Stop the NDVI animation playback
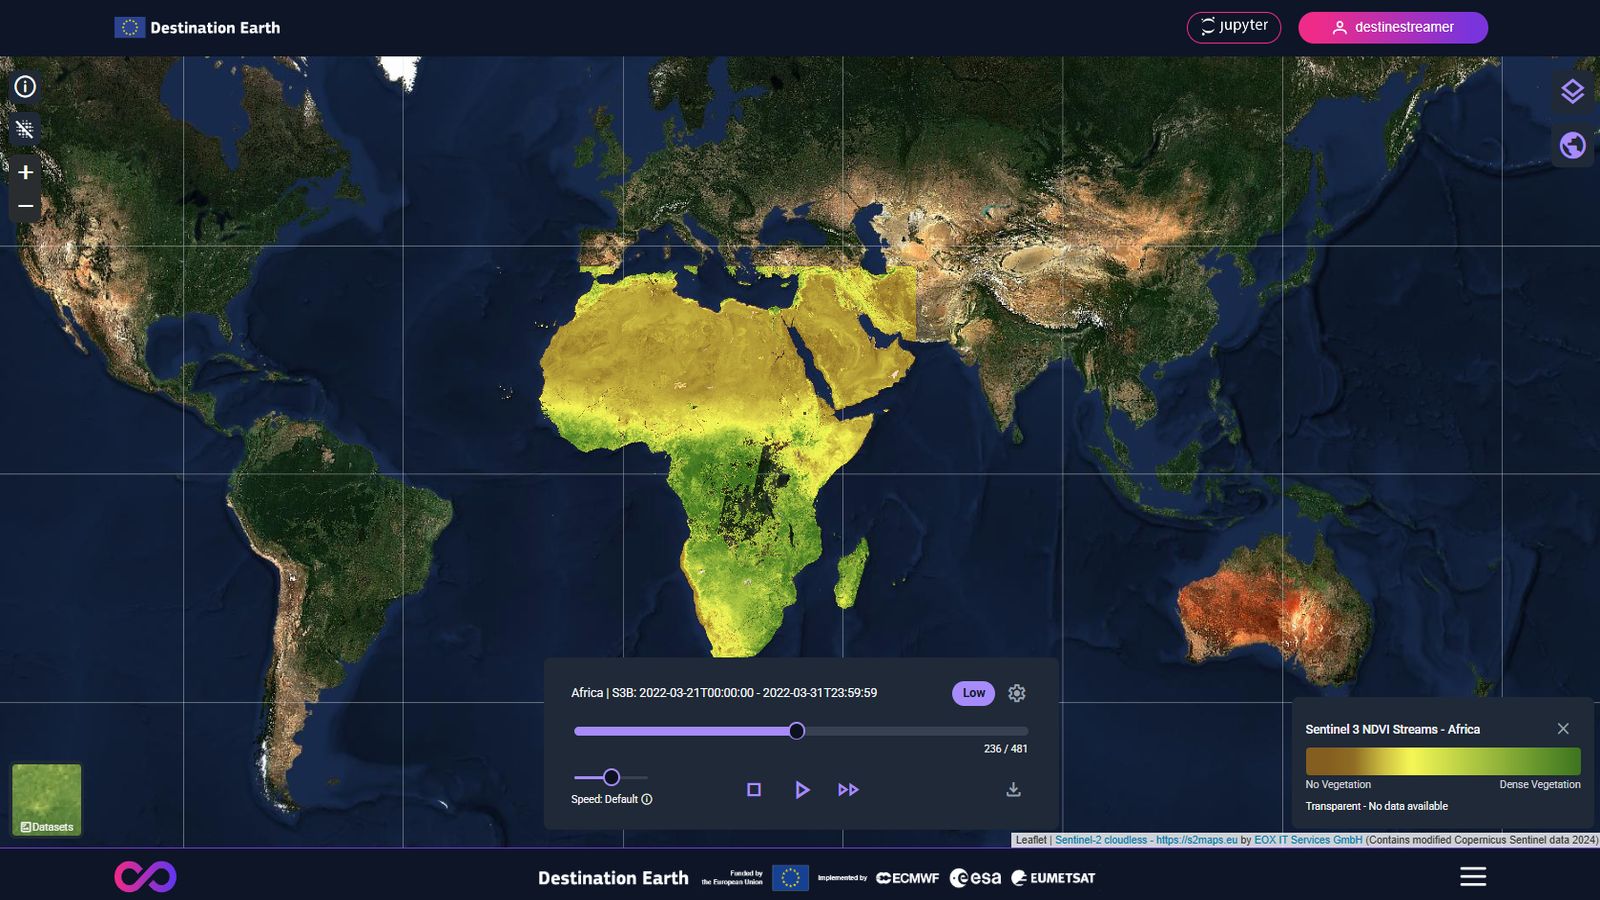The height and width of the screenshot is (900, 1600). coord(755,789)
